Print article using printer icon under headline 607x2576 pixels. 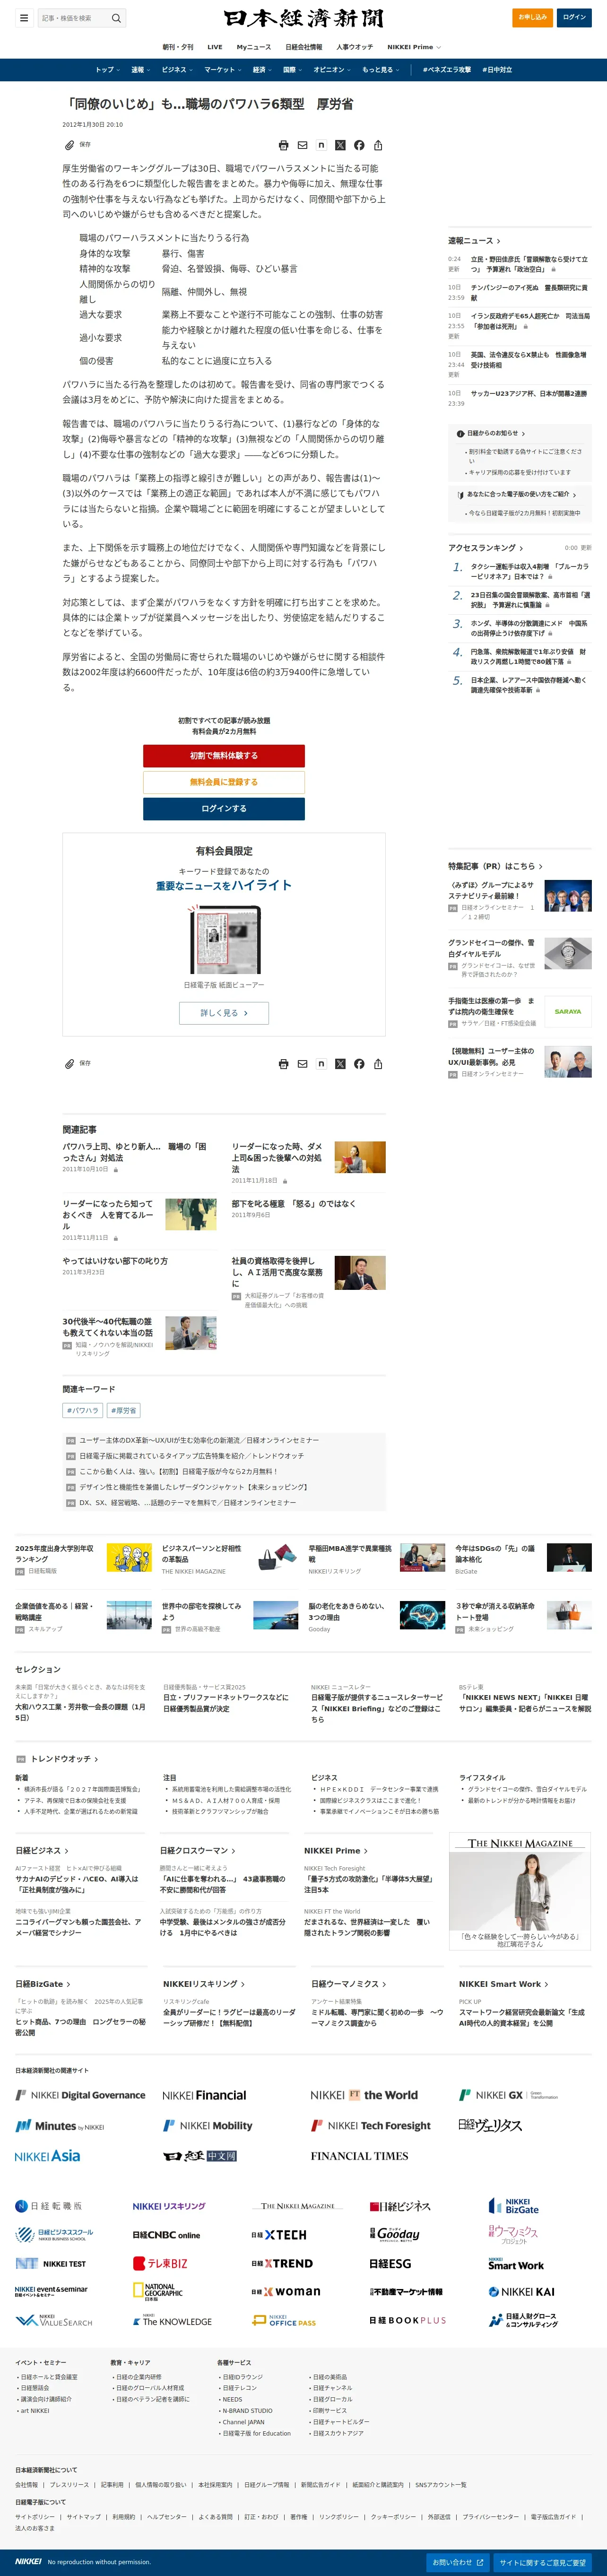(283, 145)
